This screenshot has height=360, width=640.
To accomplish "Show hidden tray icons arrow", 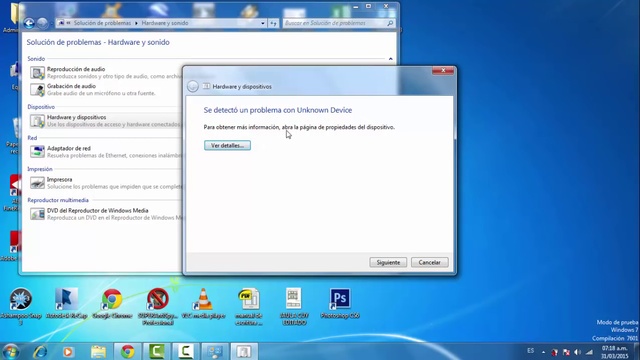I will pos(543,352).
